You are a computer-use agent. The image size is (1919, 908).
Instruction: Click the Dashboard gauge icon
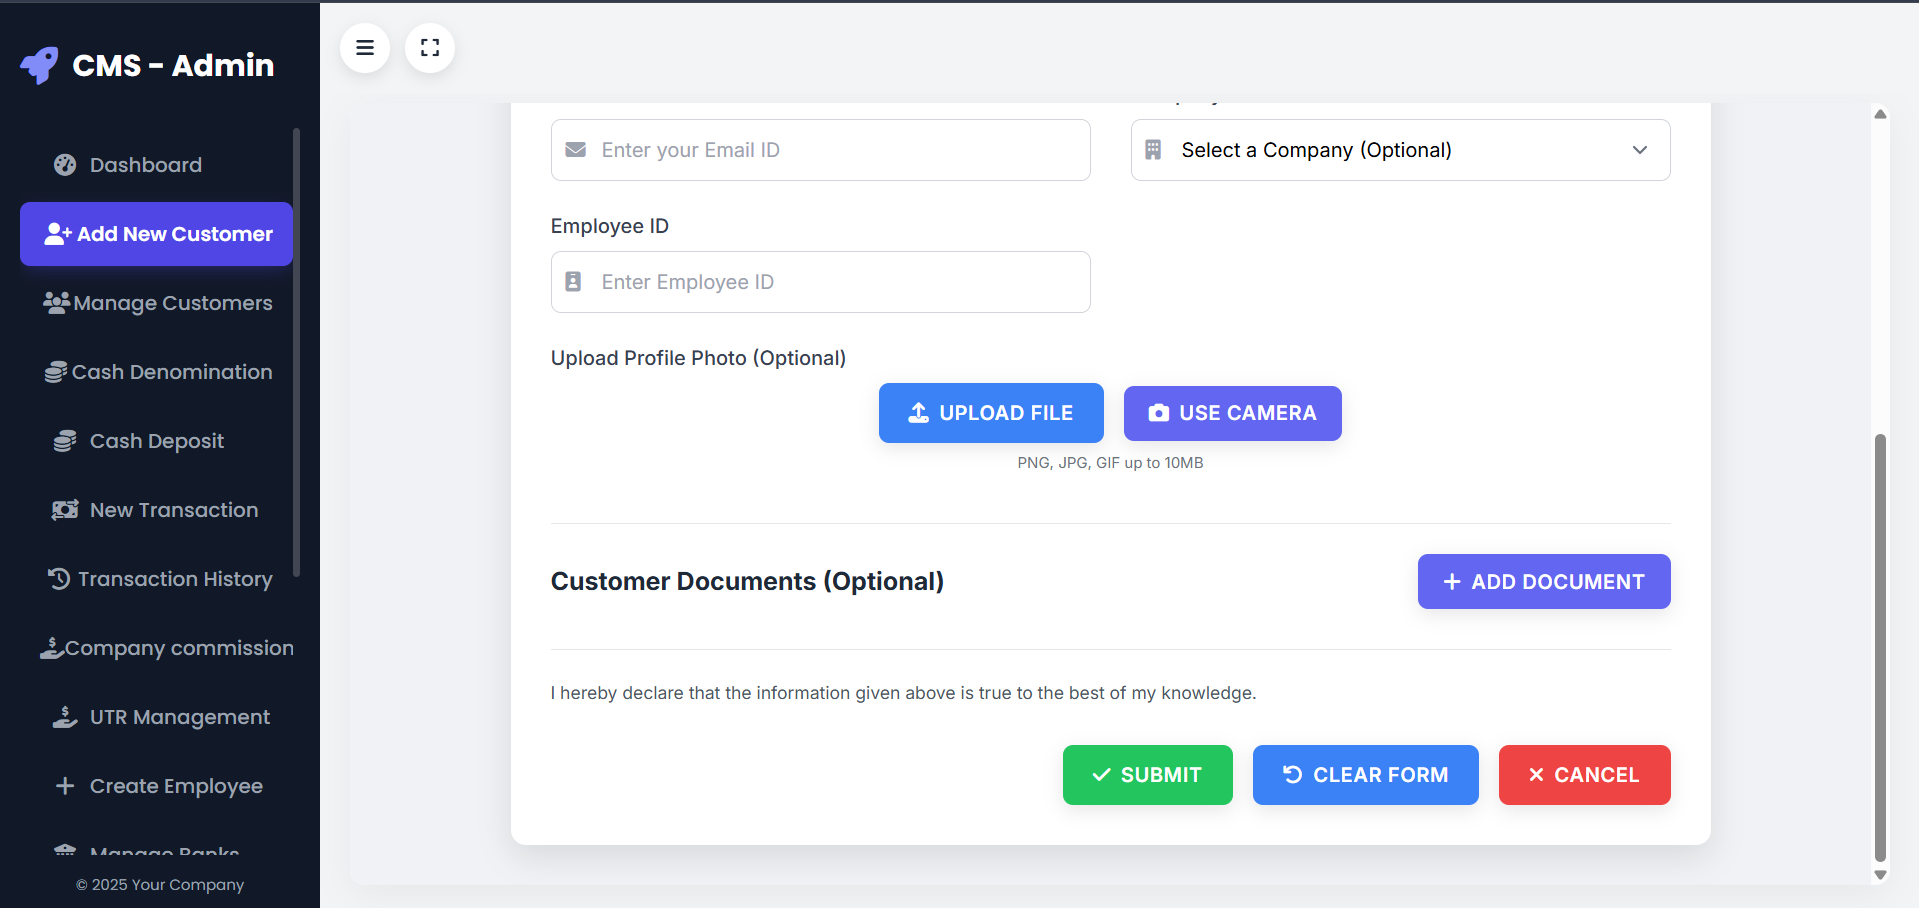[x=65, y=165]
